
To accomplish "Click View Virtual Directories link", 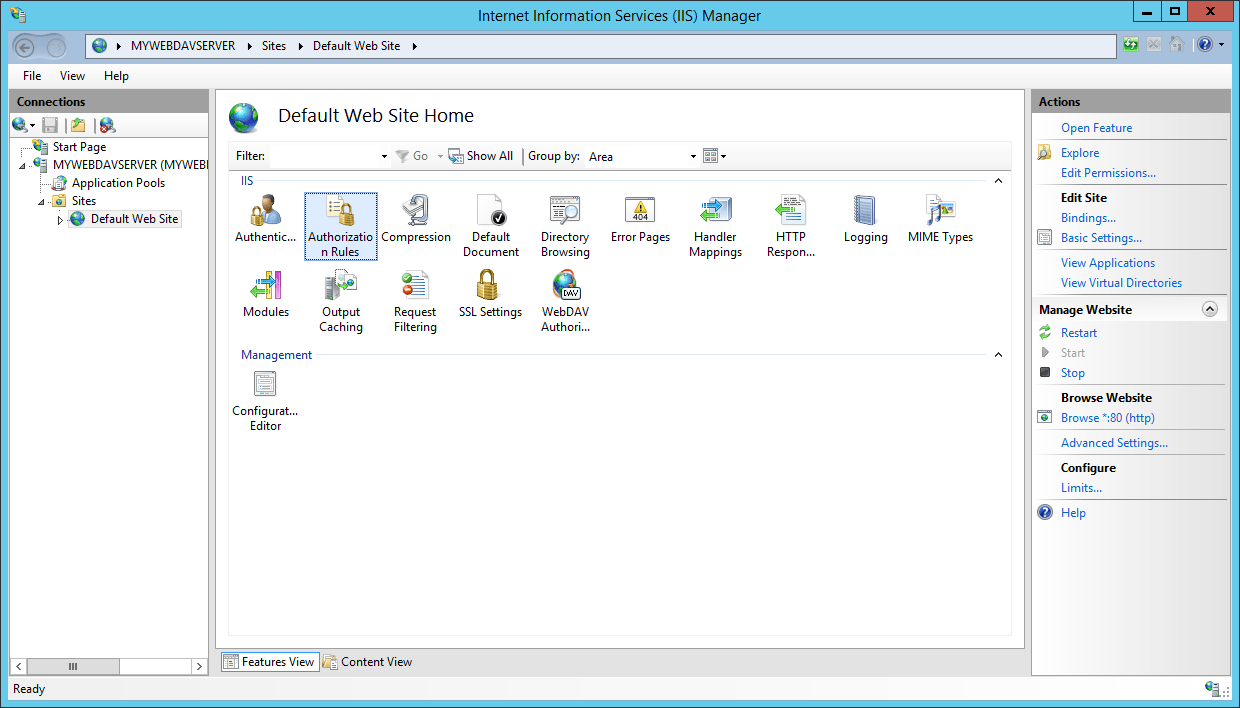I will click(x=1121, y=283).
